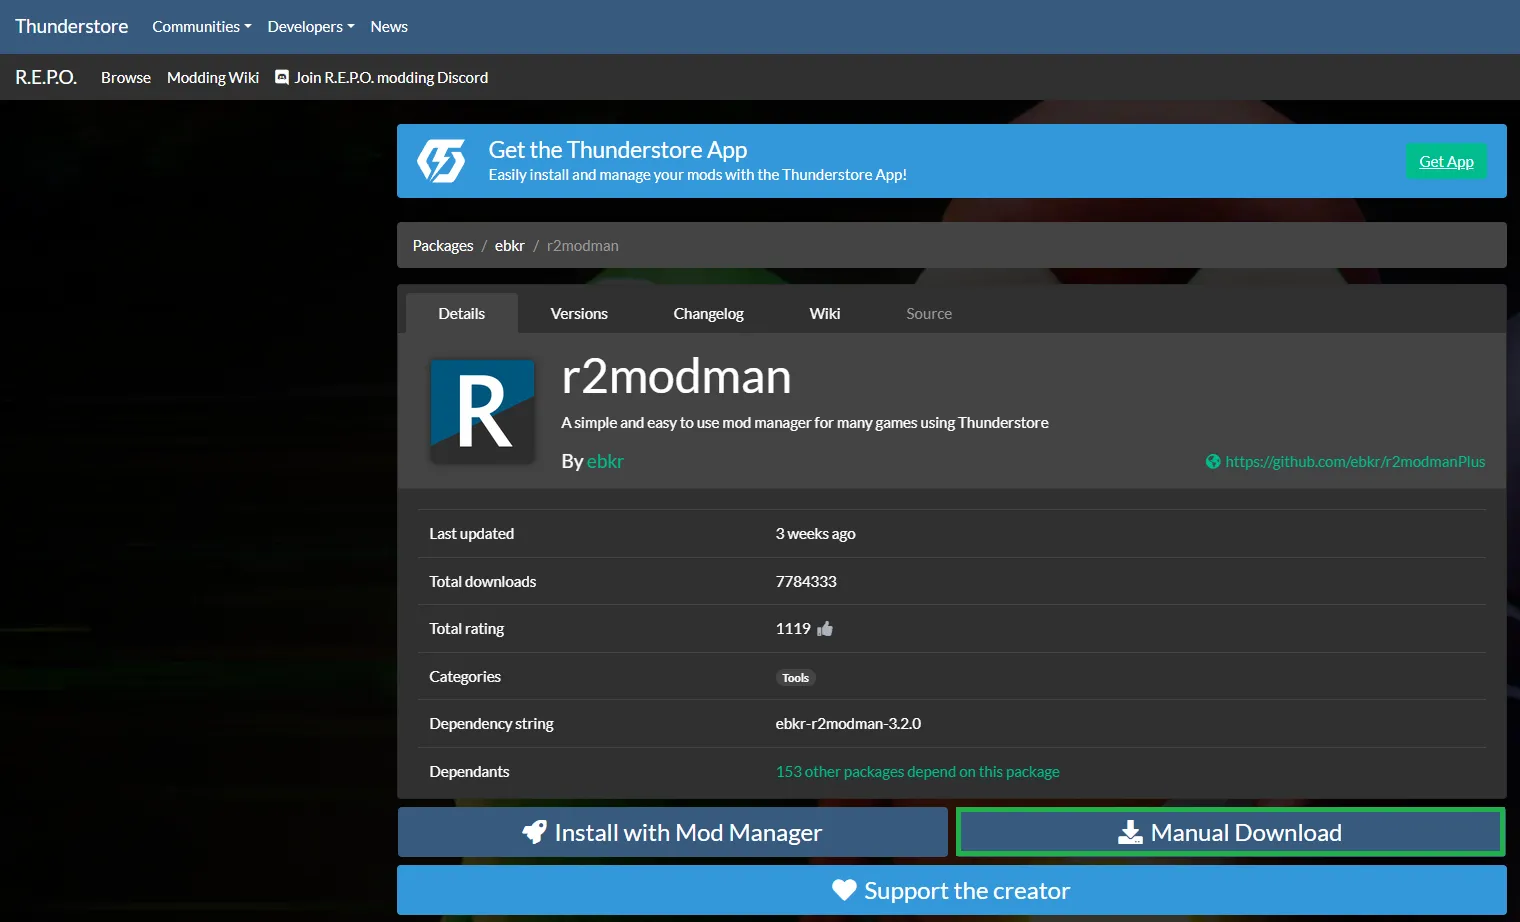Switch to the Versions tab

coord(579,313)
